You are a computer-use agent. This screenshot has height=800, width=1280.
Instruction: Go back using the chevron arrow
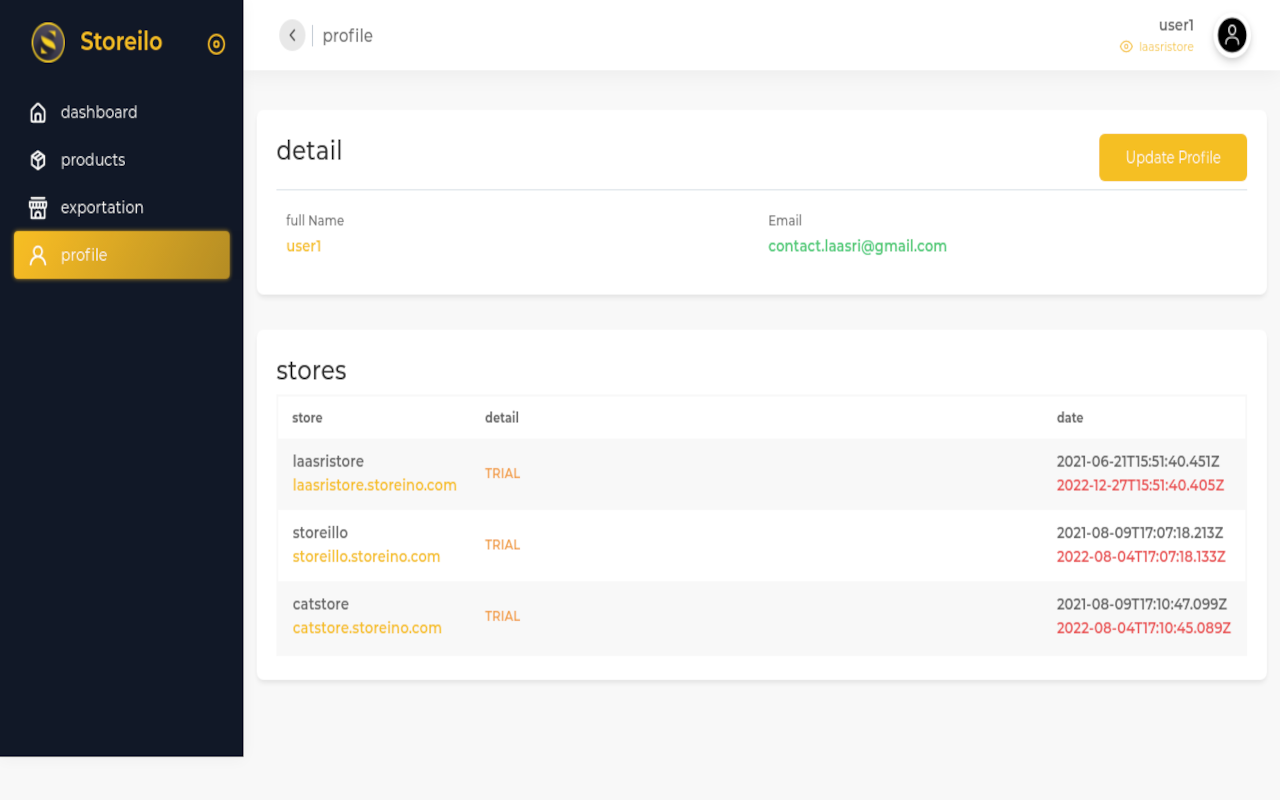click(291, 35)
